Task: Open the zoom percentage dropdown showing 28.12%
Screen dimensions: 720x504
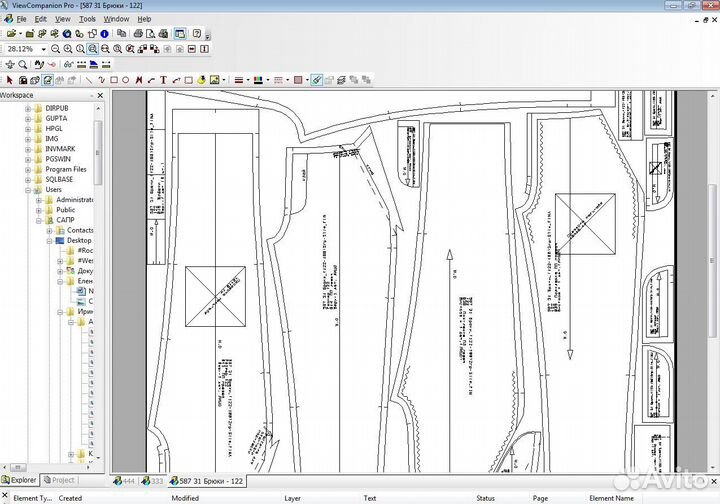Action: click(44, 49)
